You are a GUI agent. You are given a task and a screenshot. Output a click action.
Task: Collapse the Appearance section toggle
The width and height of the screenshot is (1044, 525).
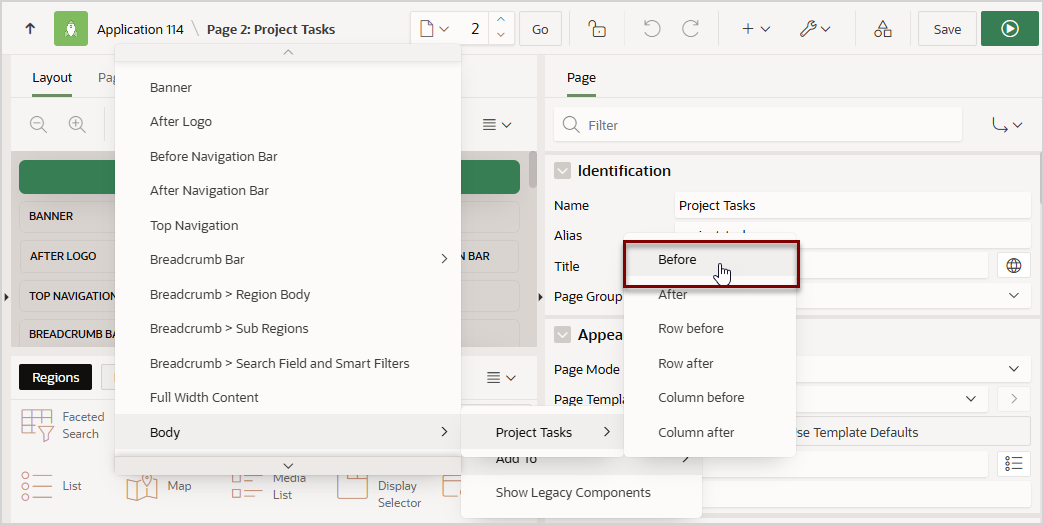563,335
